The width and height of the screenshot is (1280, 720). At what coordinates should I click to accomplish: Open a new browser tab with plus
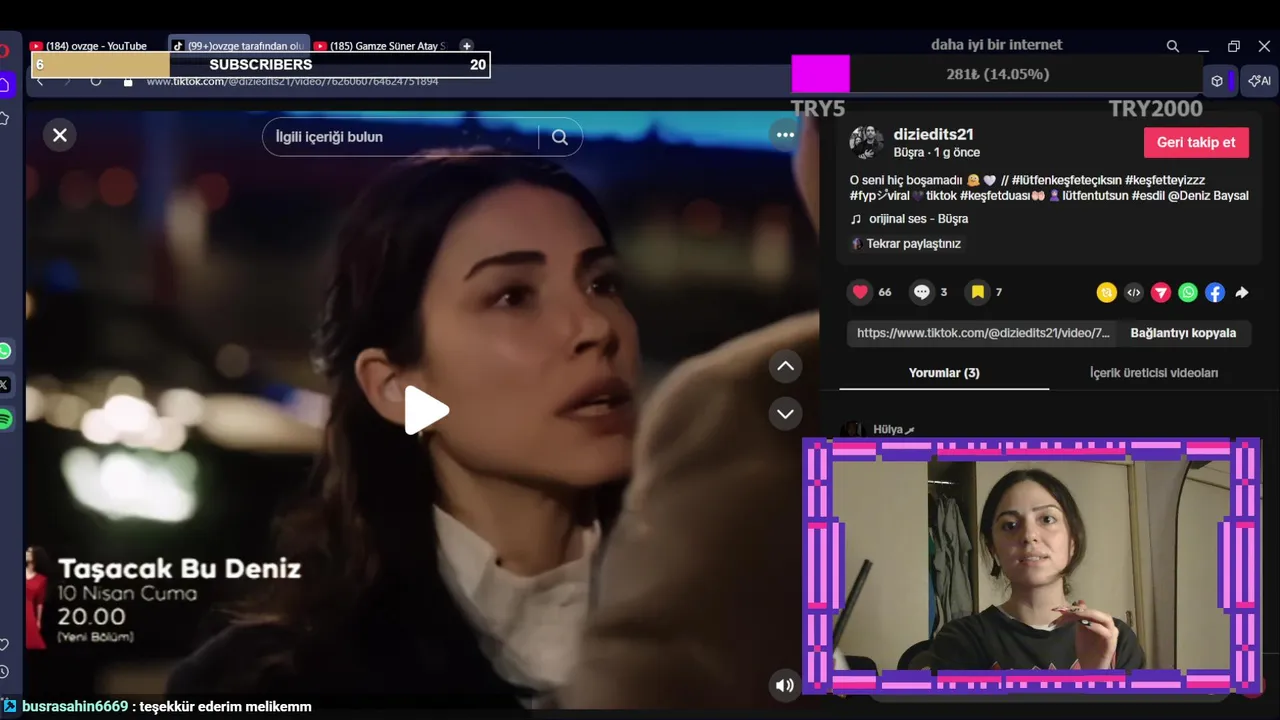click(466, 46)
